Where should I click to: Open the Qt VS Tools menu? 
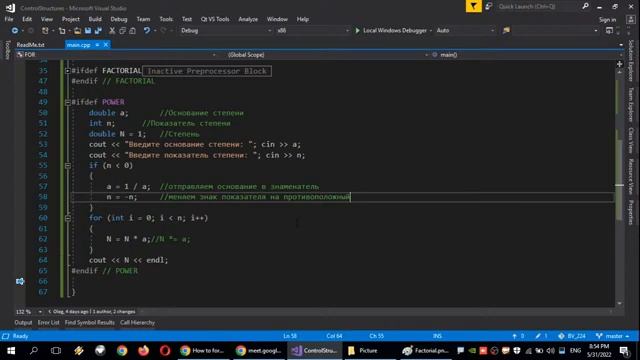(x=215, y=19)
